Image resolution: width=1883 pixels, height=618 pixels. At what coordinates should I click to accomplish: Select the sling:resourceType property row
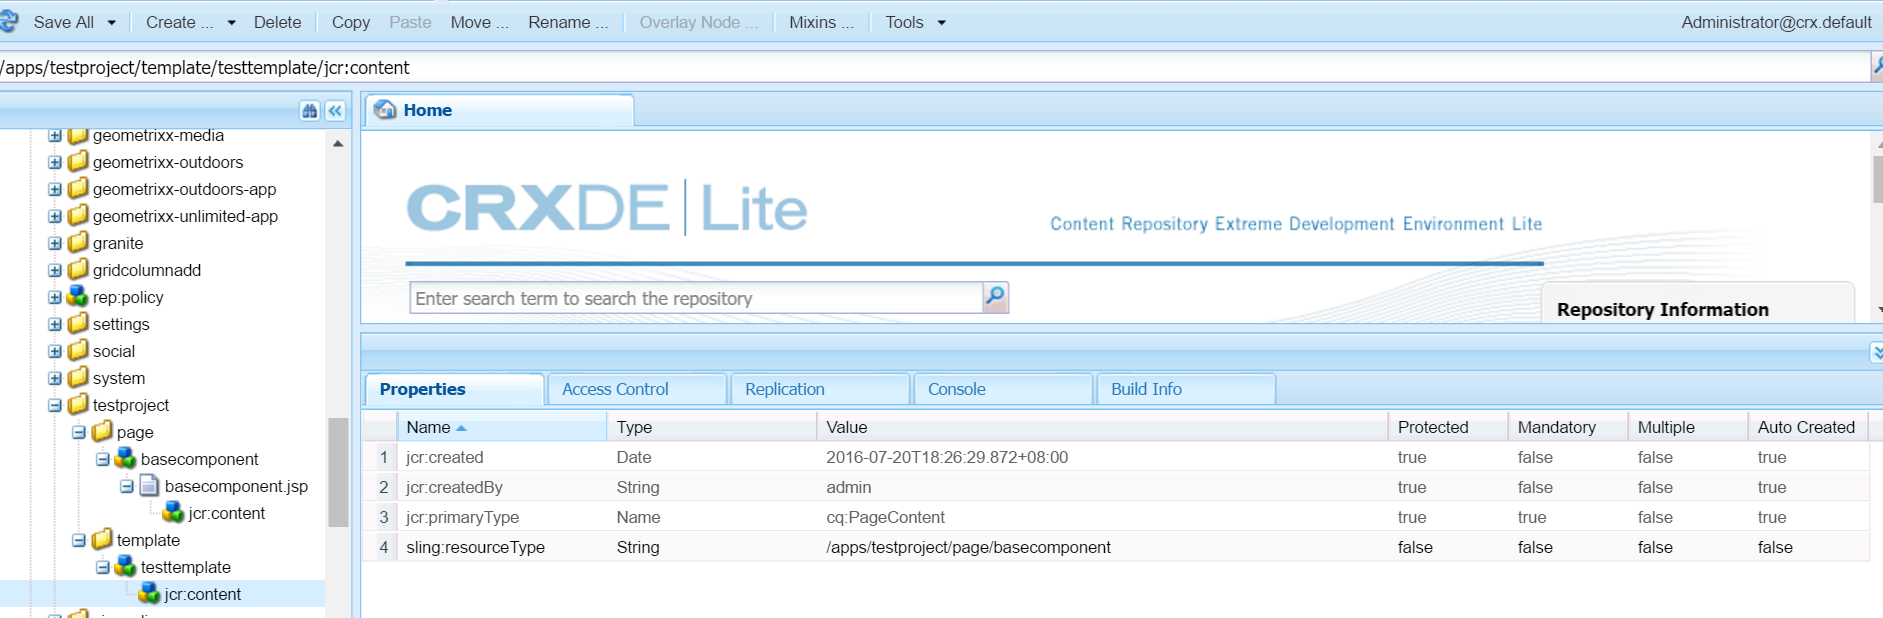pos(1115,547)
